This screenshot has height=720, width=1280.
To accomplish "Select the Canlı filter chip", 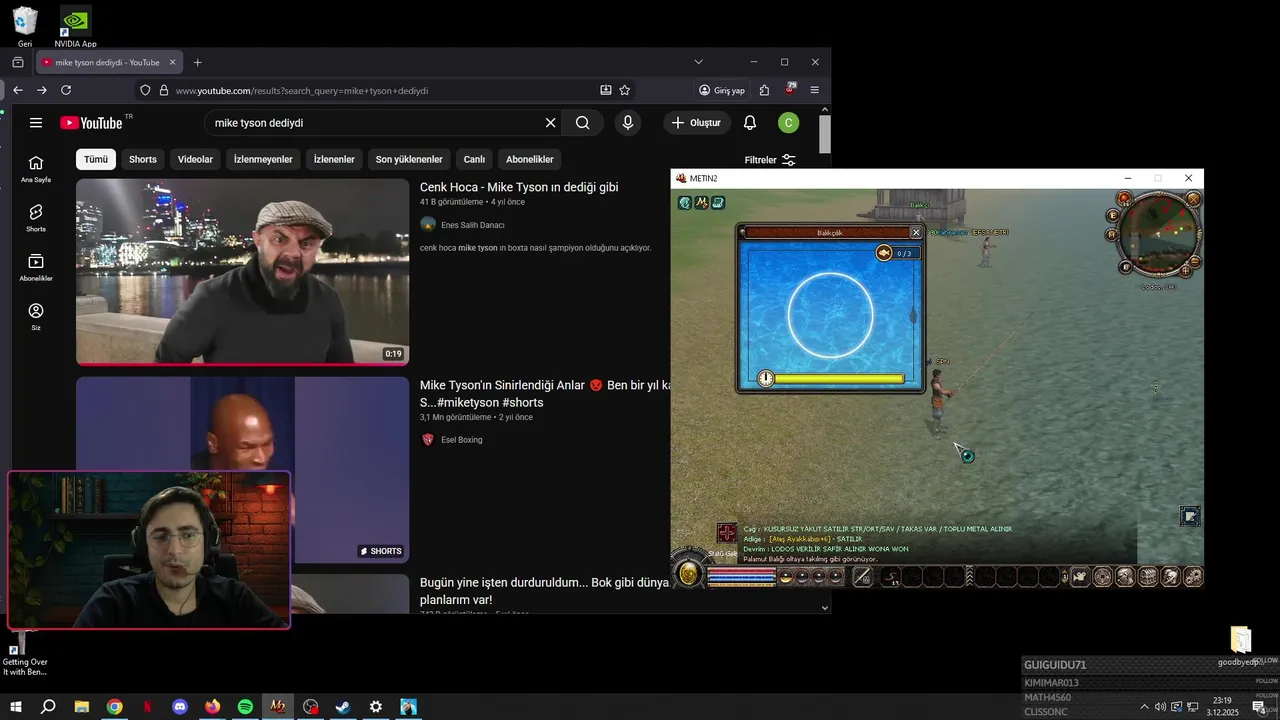I will coord(474,159).
